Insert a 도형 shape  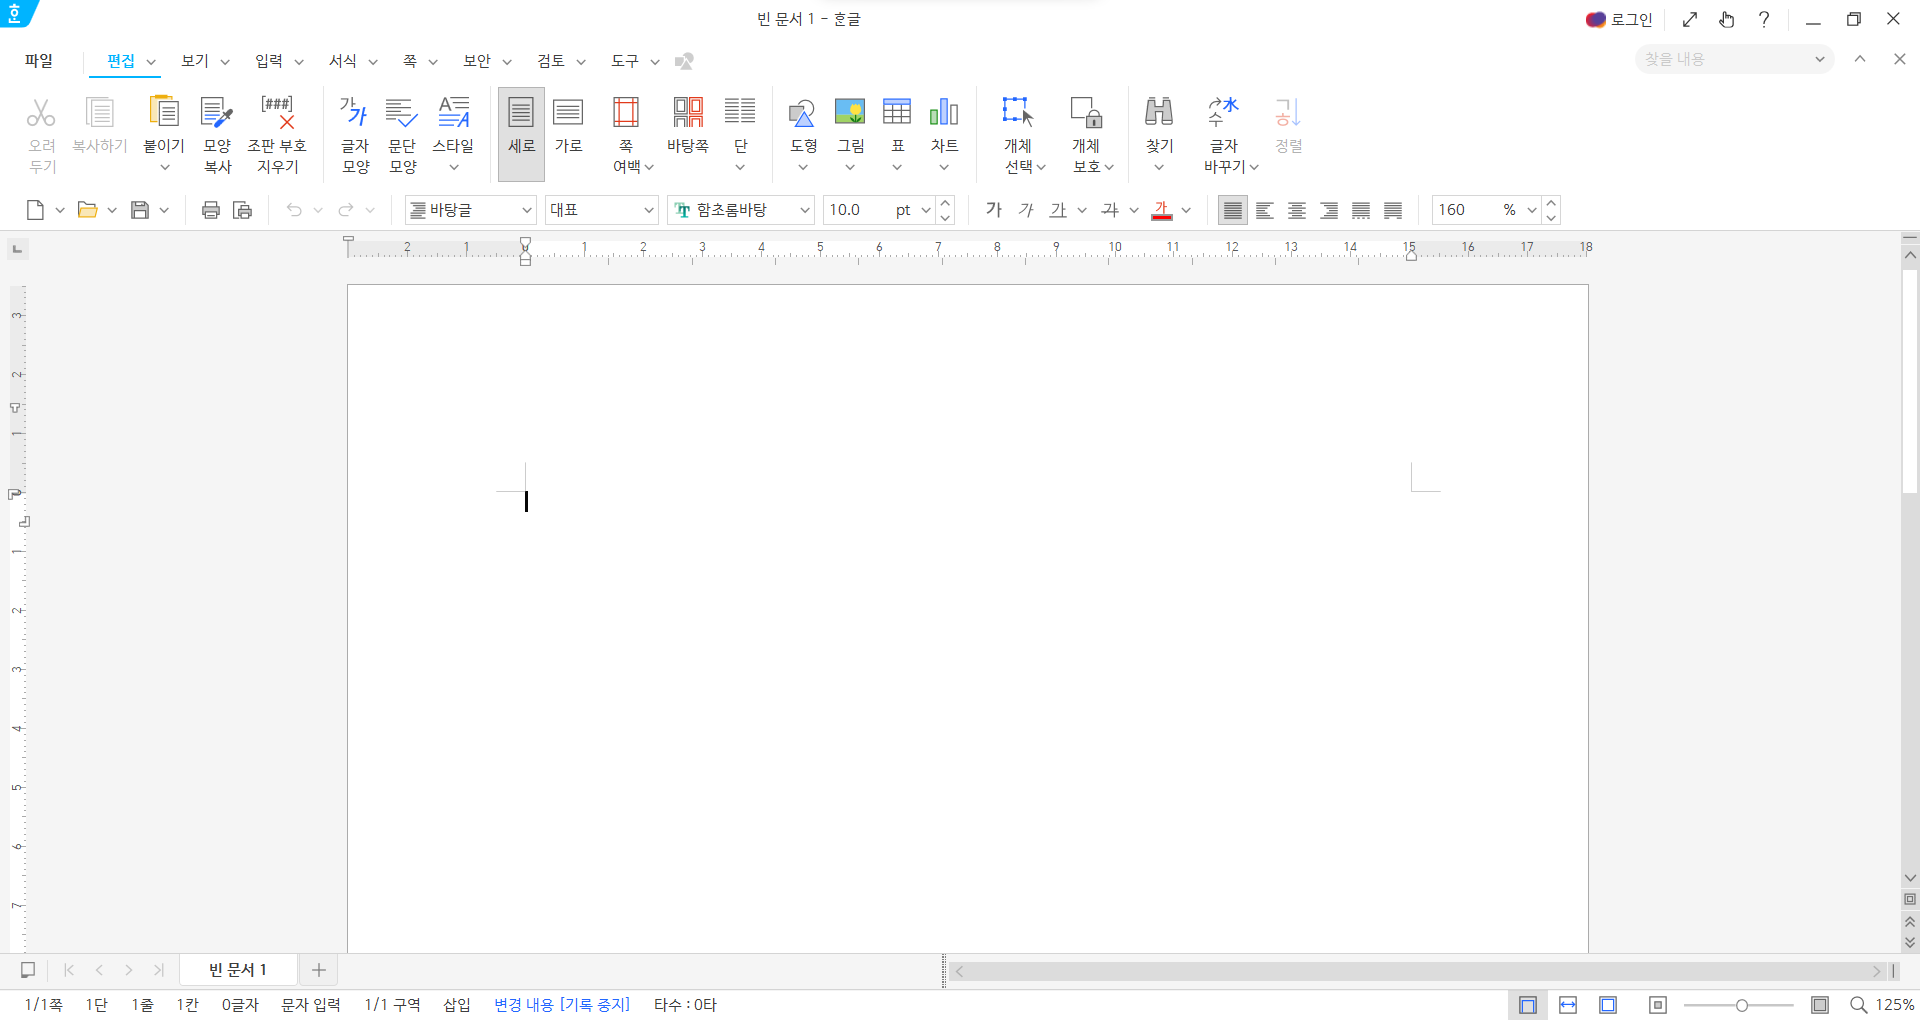coord(803,112)
